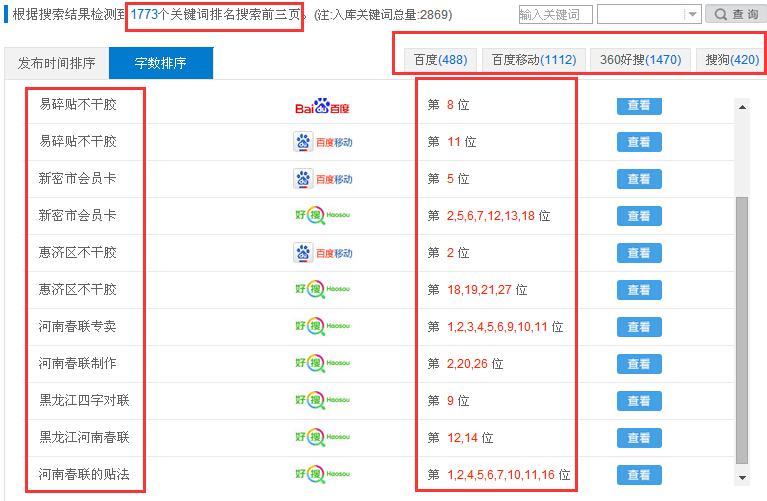The height and width of the screenshot is (501, 767).
Task: Click Haosou icon in 河南春联专卖 row
Action: [322, 326]
